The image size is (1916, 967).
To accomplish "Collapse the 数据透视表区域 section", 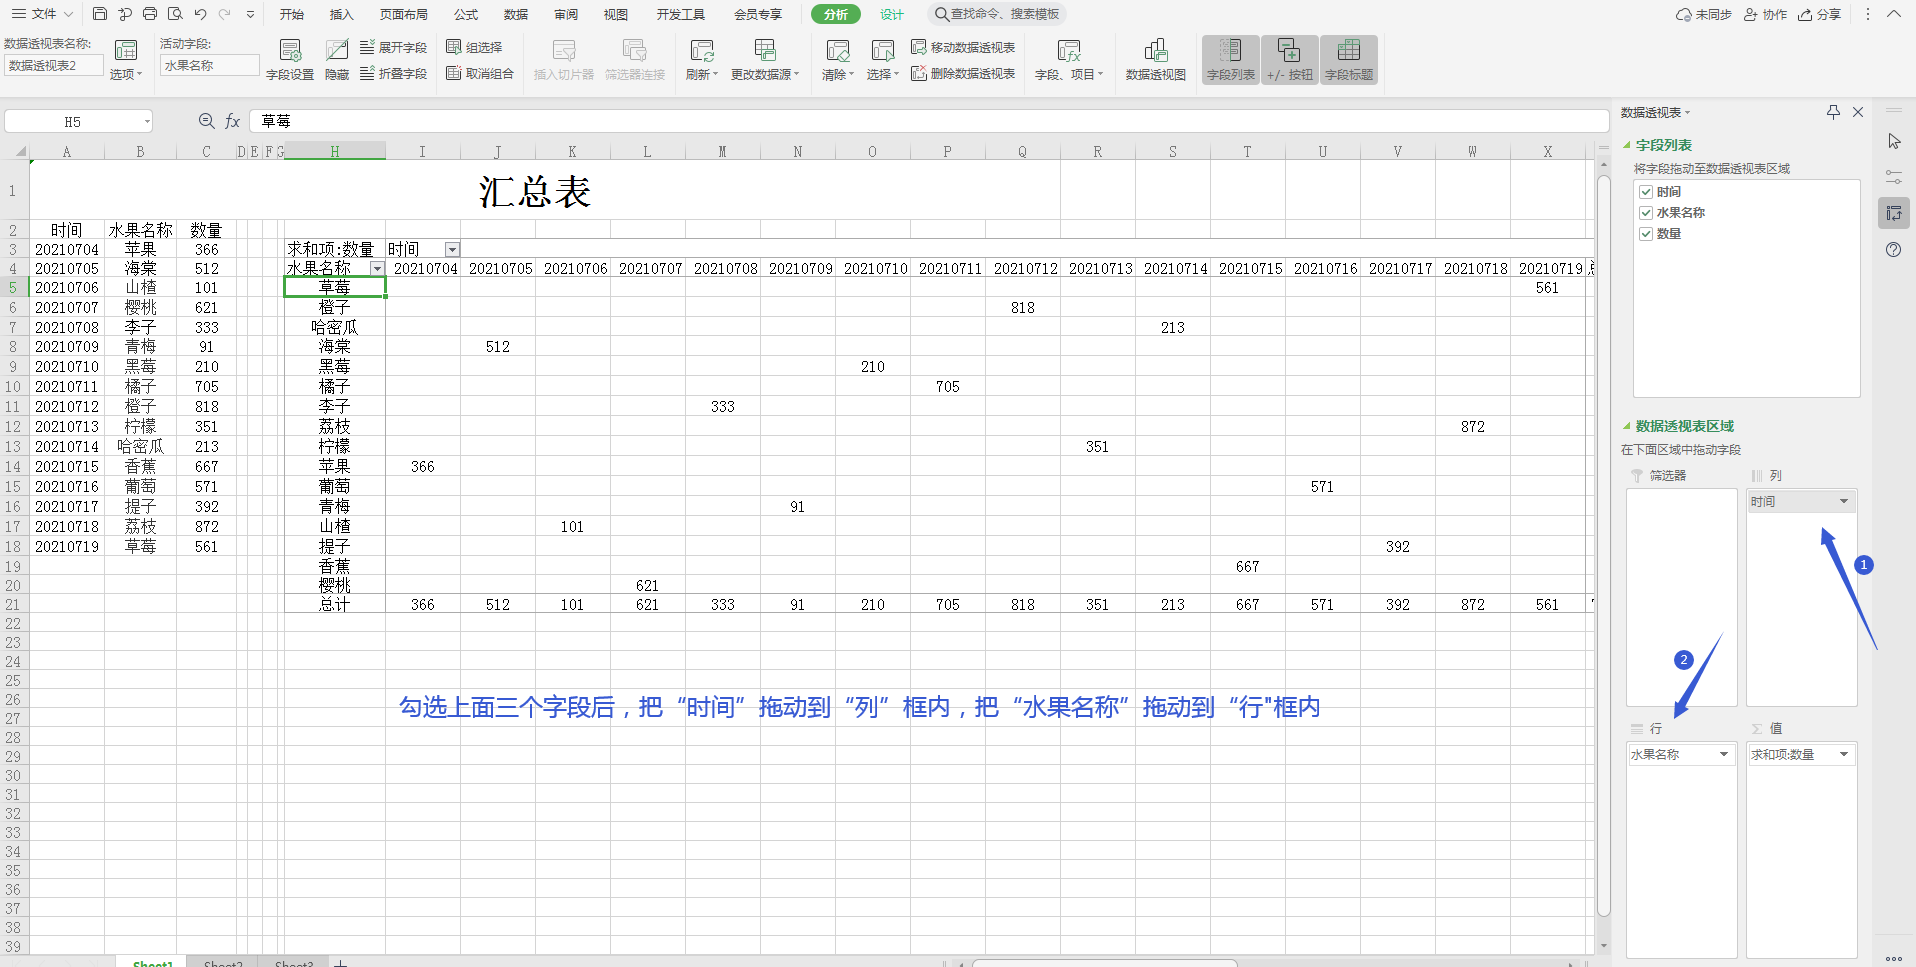I will [x=1627, y=426].
